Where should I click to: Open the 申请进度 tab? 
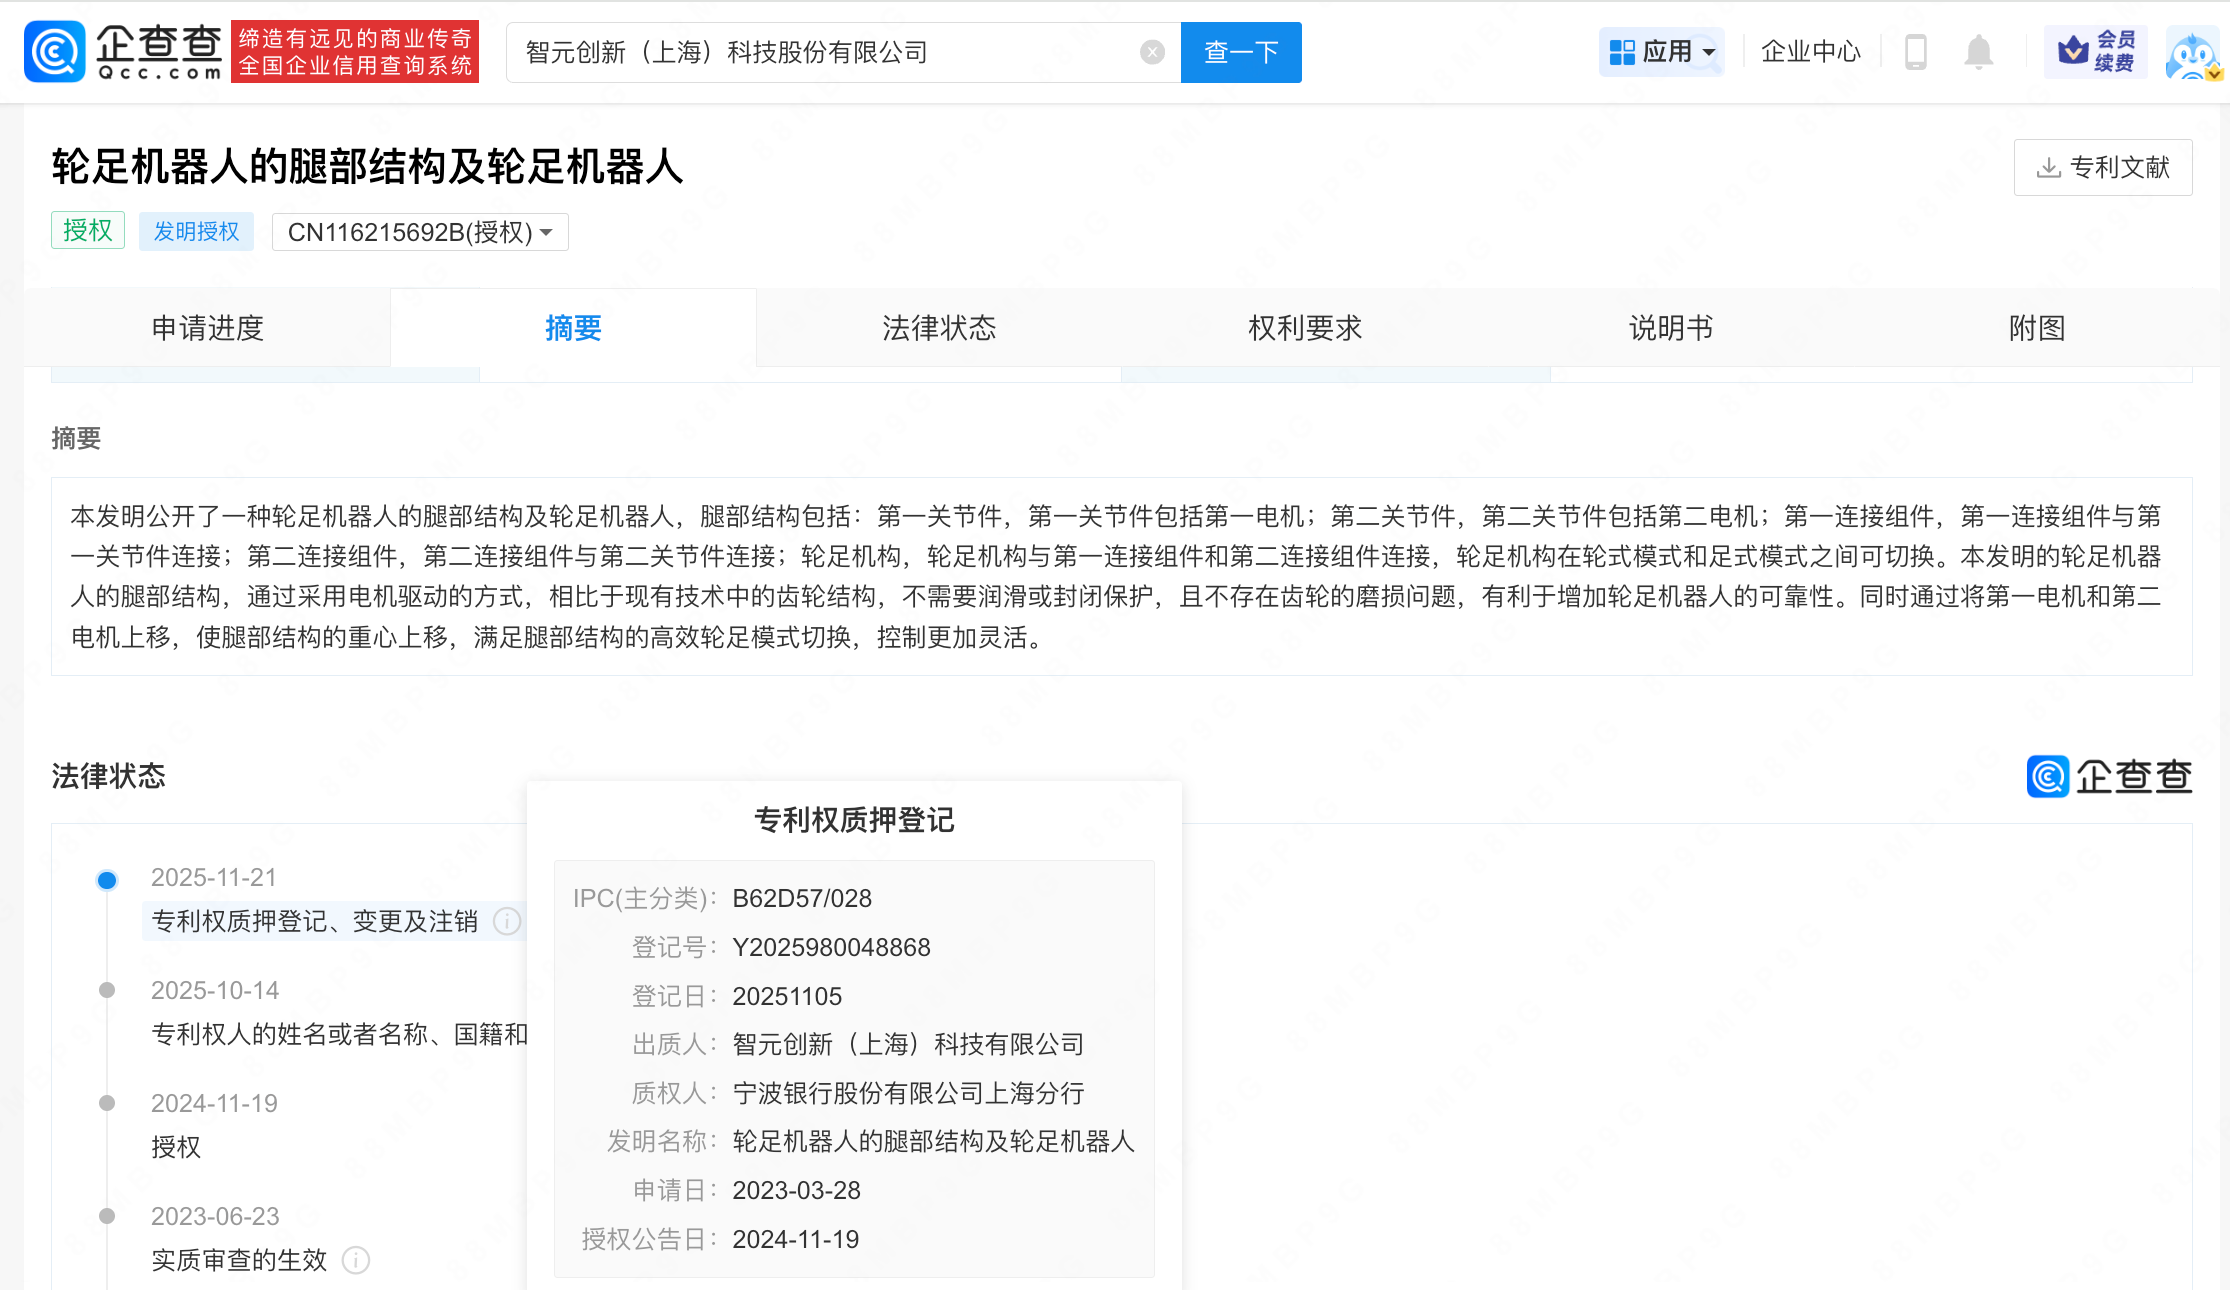(x=207, y=328)
